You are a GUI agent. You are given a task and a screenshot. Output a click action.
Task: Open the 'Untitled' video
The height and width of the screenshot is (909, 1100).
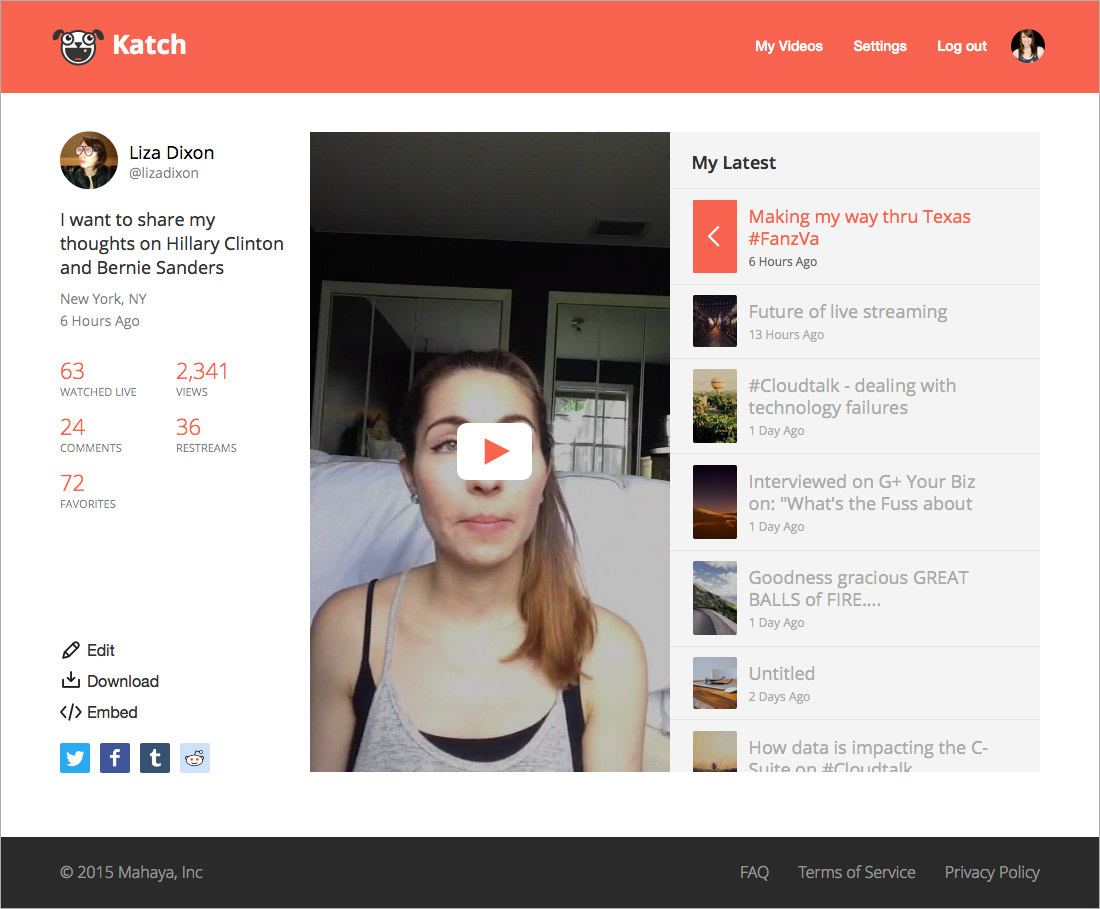click(x=782, y=673)
